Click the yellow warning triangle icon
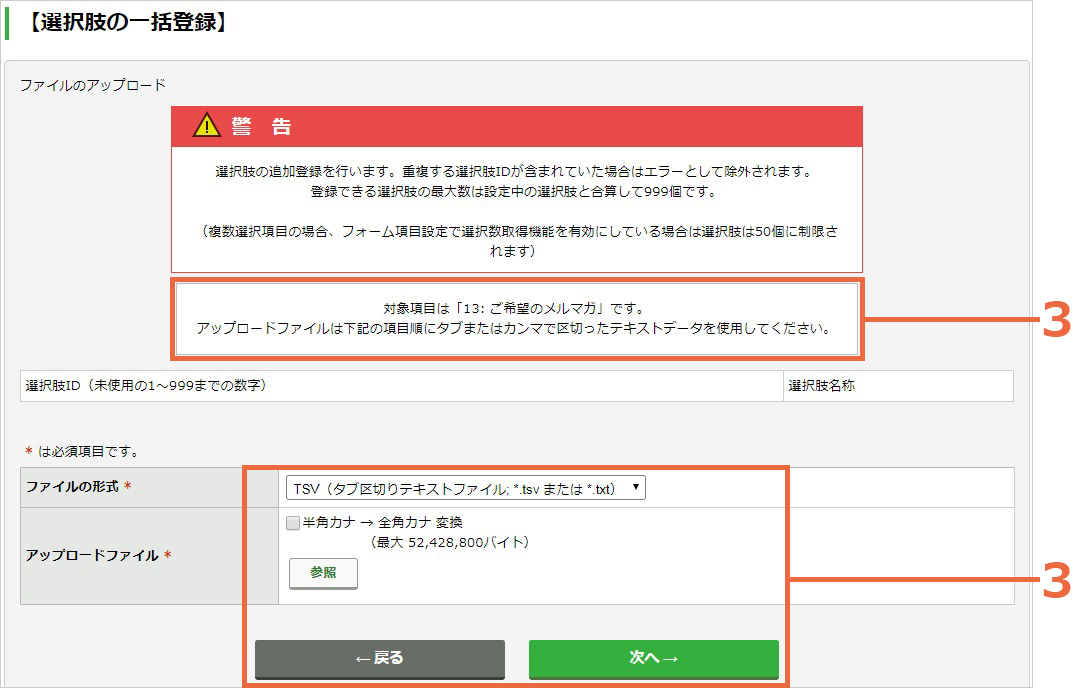 tap(206, 126)
